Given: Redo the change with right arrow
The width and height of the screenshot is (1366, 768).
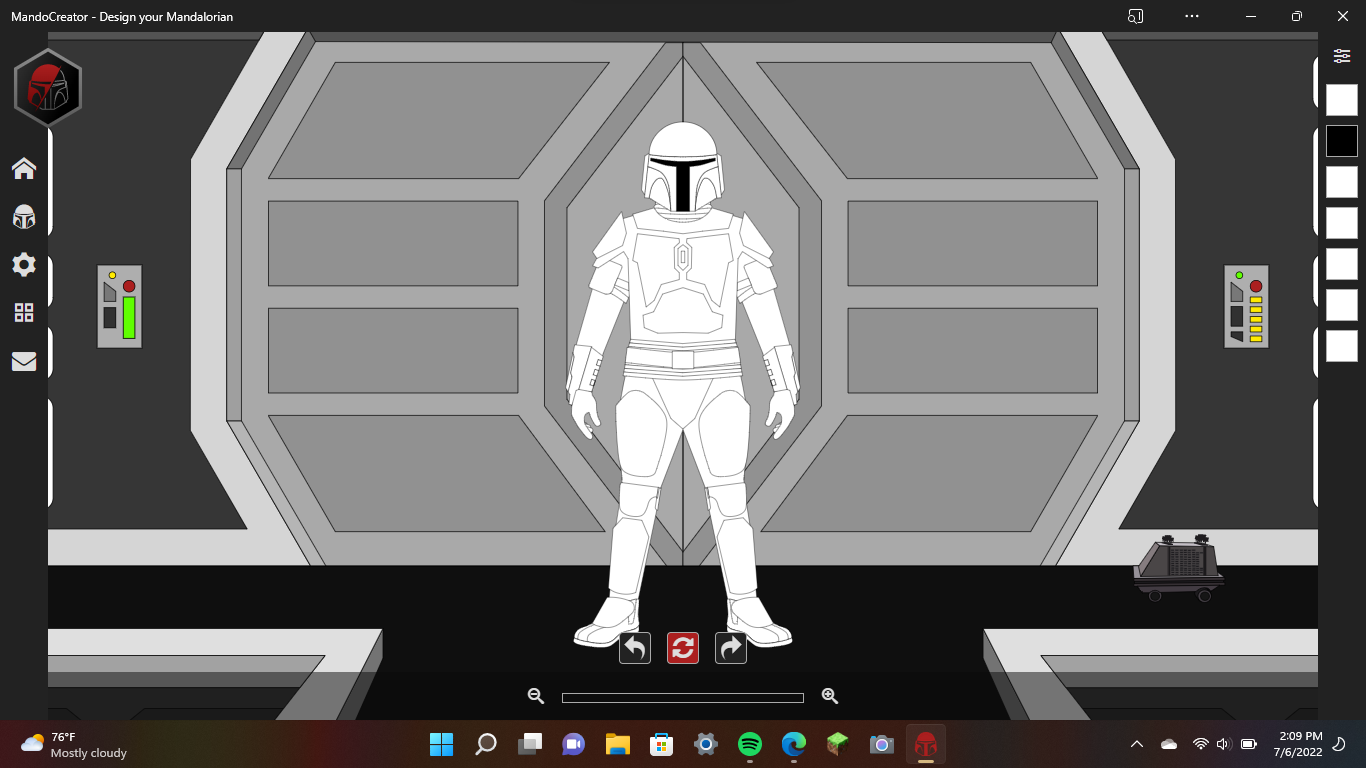Looking at the screenshot, I should 731,648.
